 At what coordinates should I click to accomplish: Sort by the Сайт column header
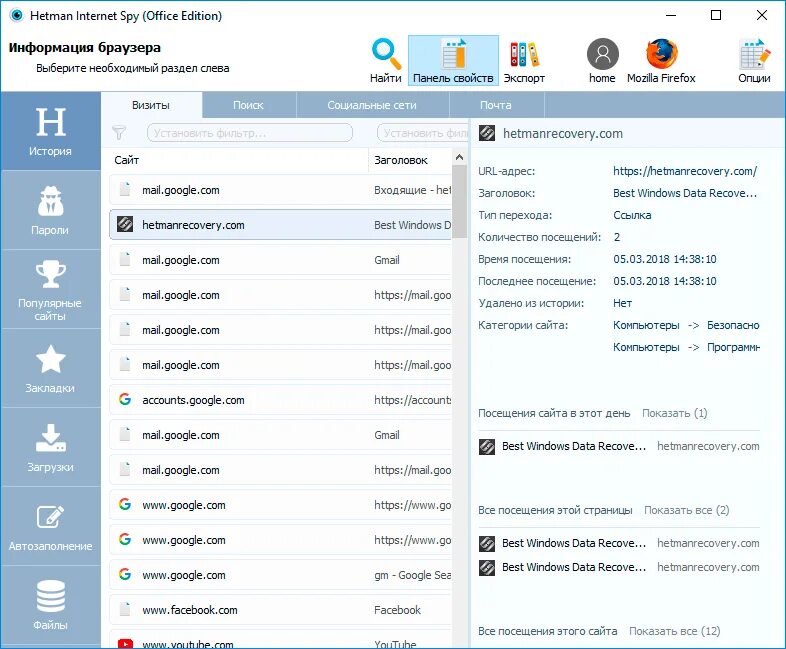click(239, 160)
